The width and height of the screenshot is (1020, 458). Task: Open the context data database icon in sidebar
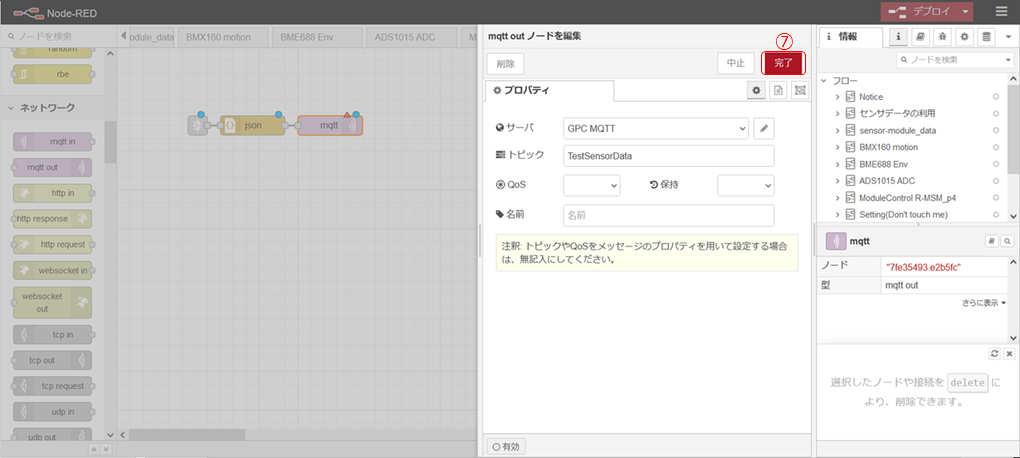click(x=987, y=37)
